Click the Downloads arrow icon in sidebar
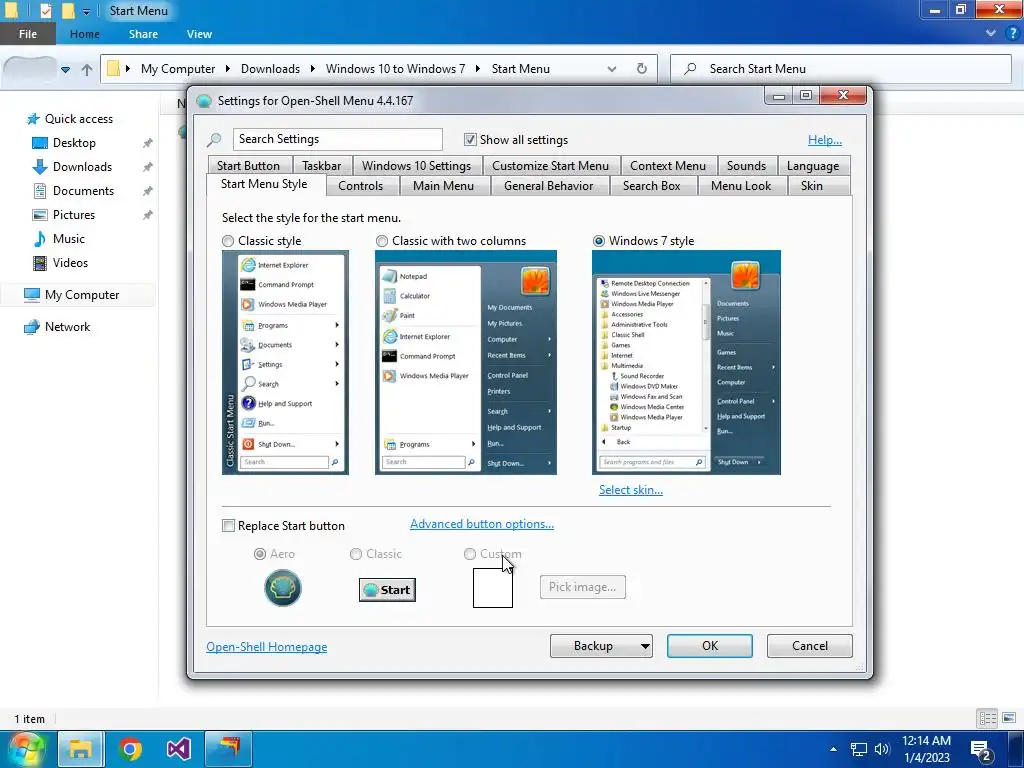The height and width of the screenshot is (768, 1024). click(x=40, y=167)
